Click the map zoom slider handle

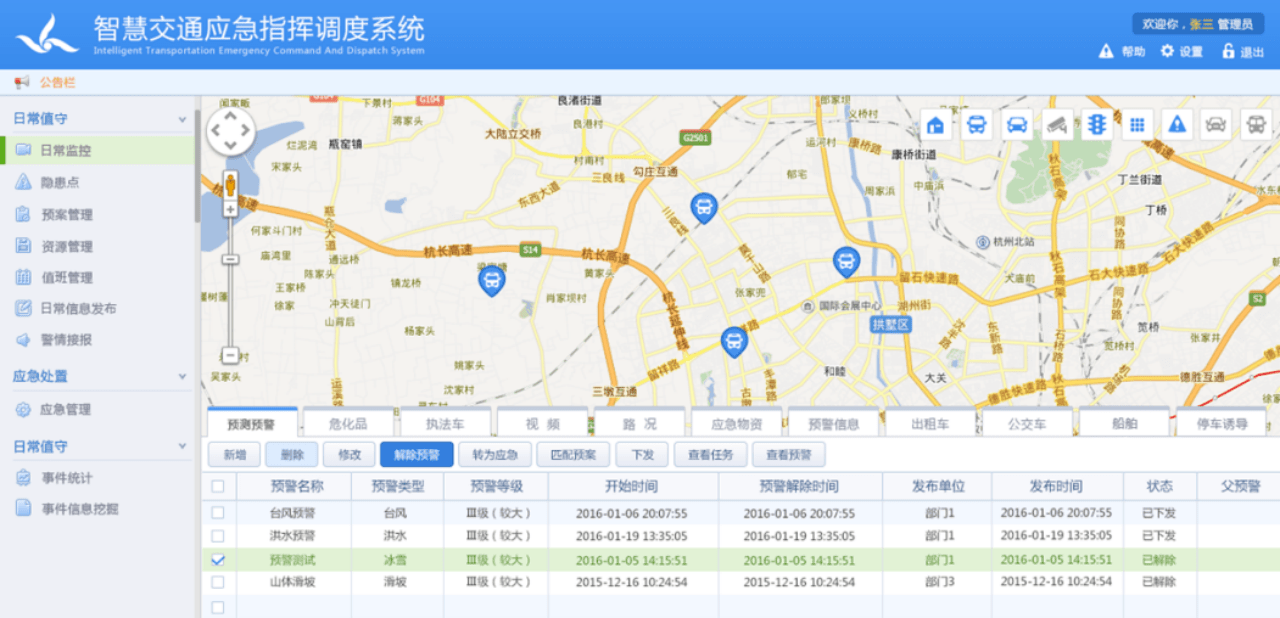(x=230, y=259)
